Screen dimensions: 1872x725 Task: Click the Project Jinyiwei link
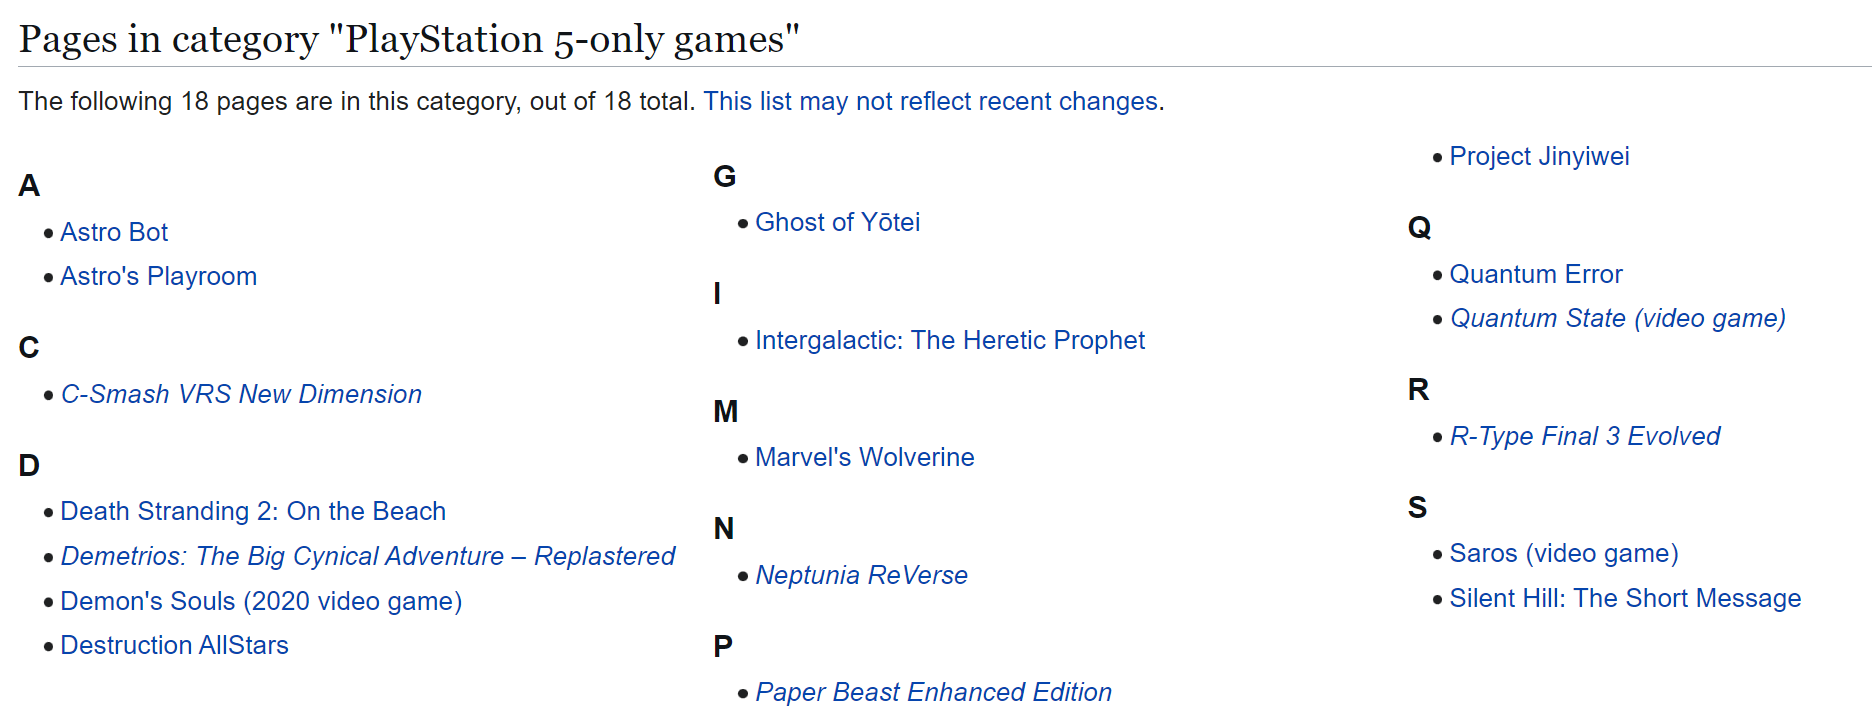pos(1539,156)
